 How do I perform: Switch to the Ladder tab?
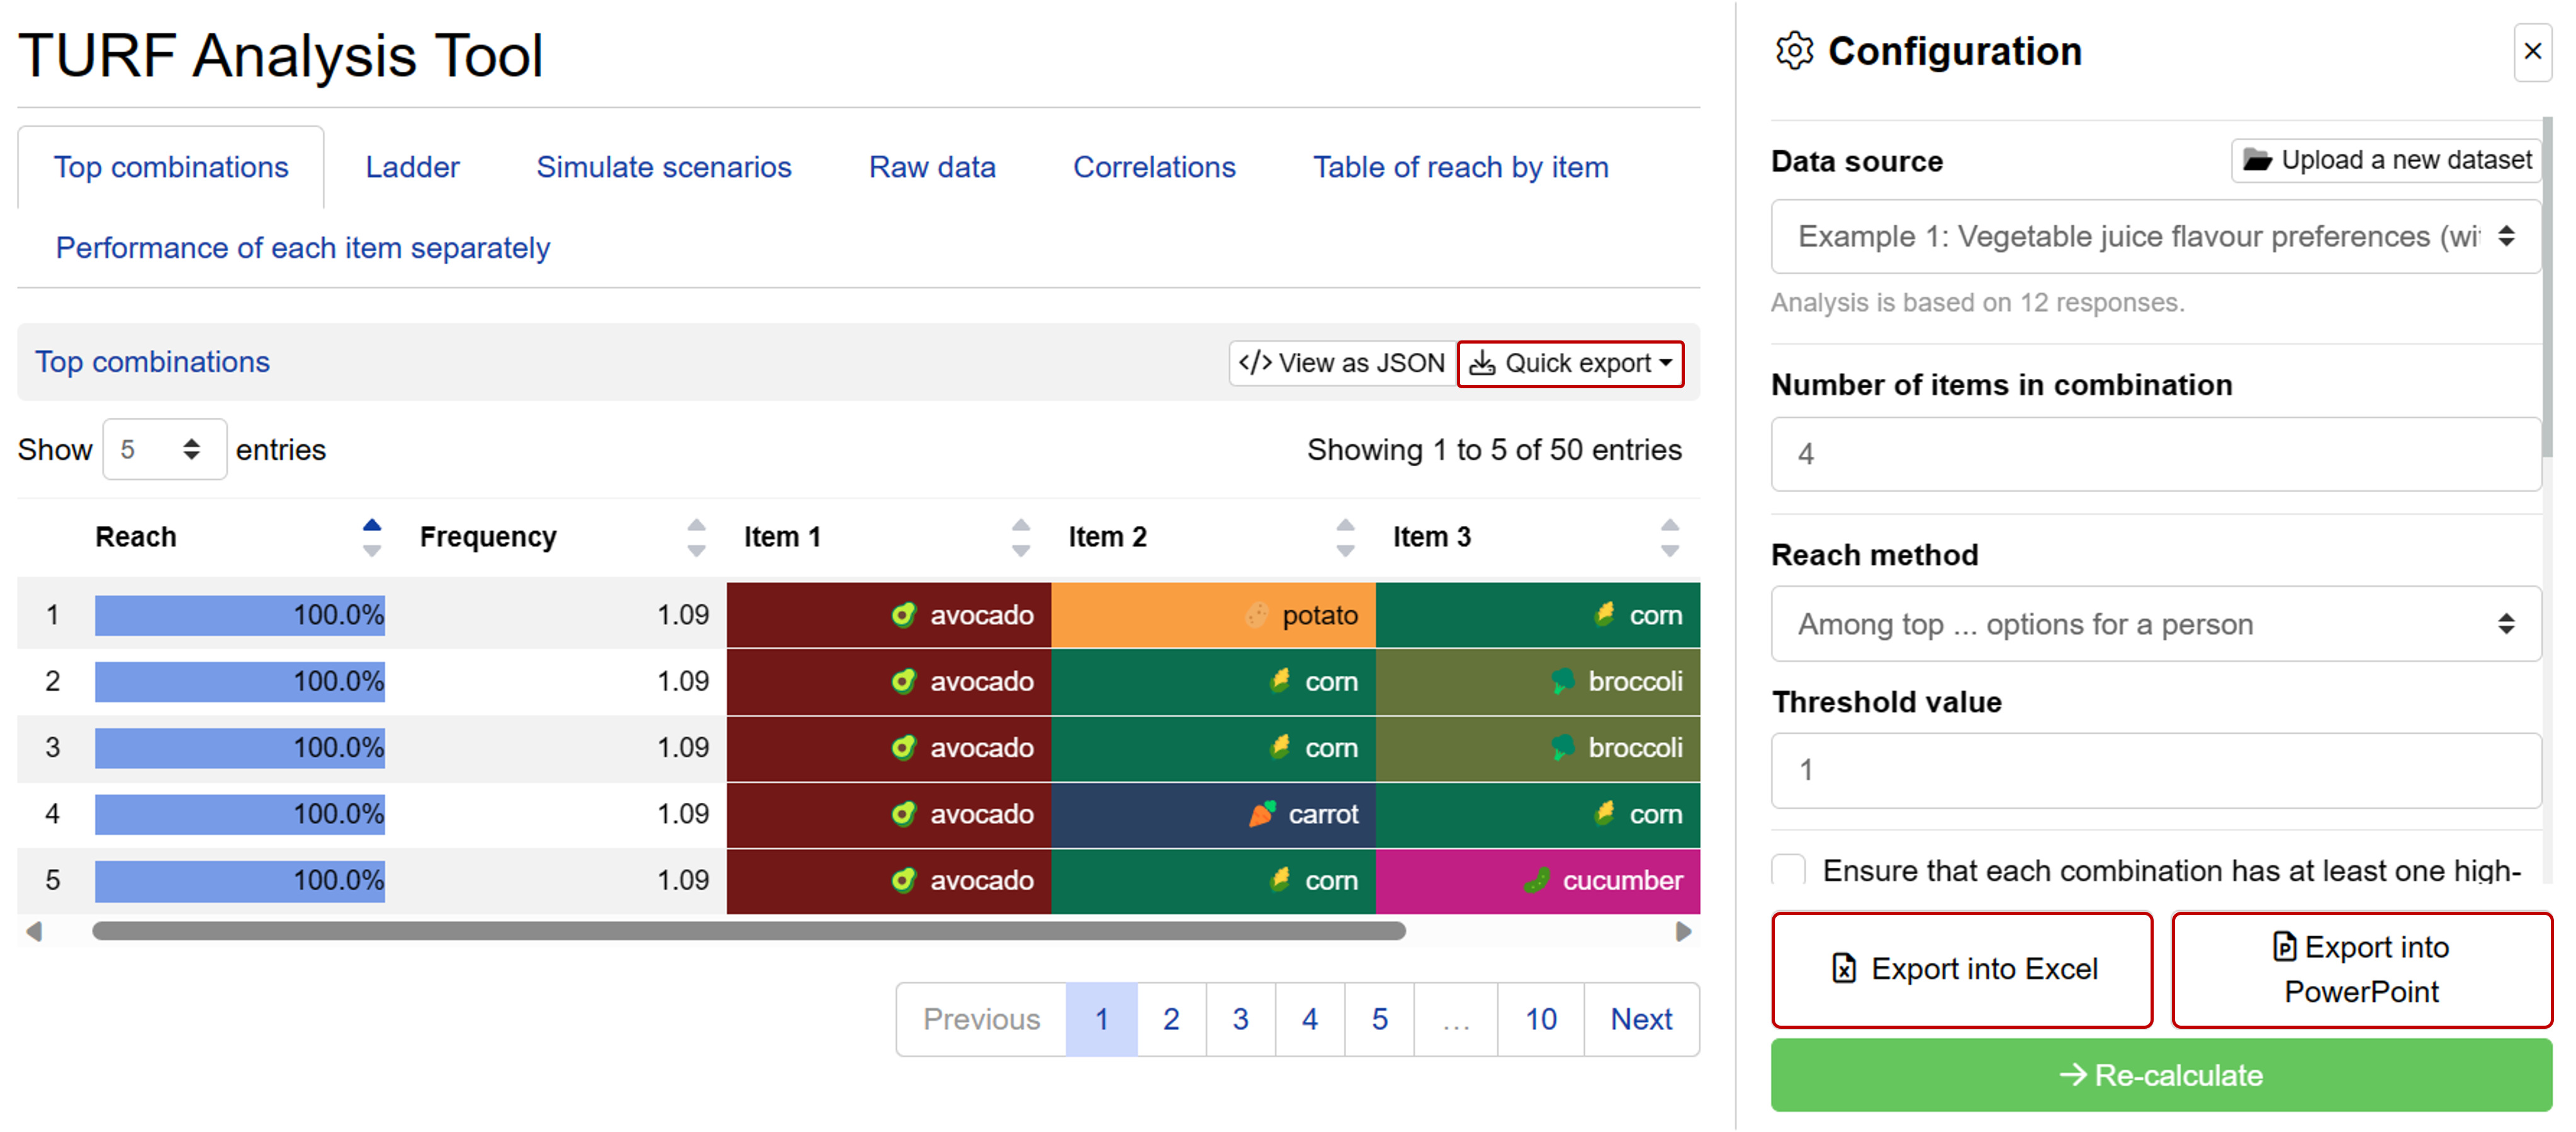coord(412,167)
